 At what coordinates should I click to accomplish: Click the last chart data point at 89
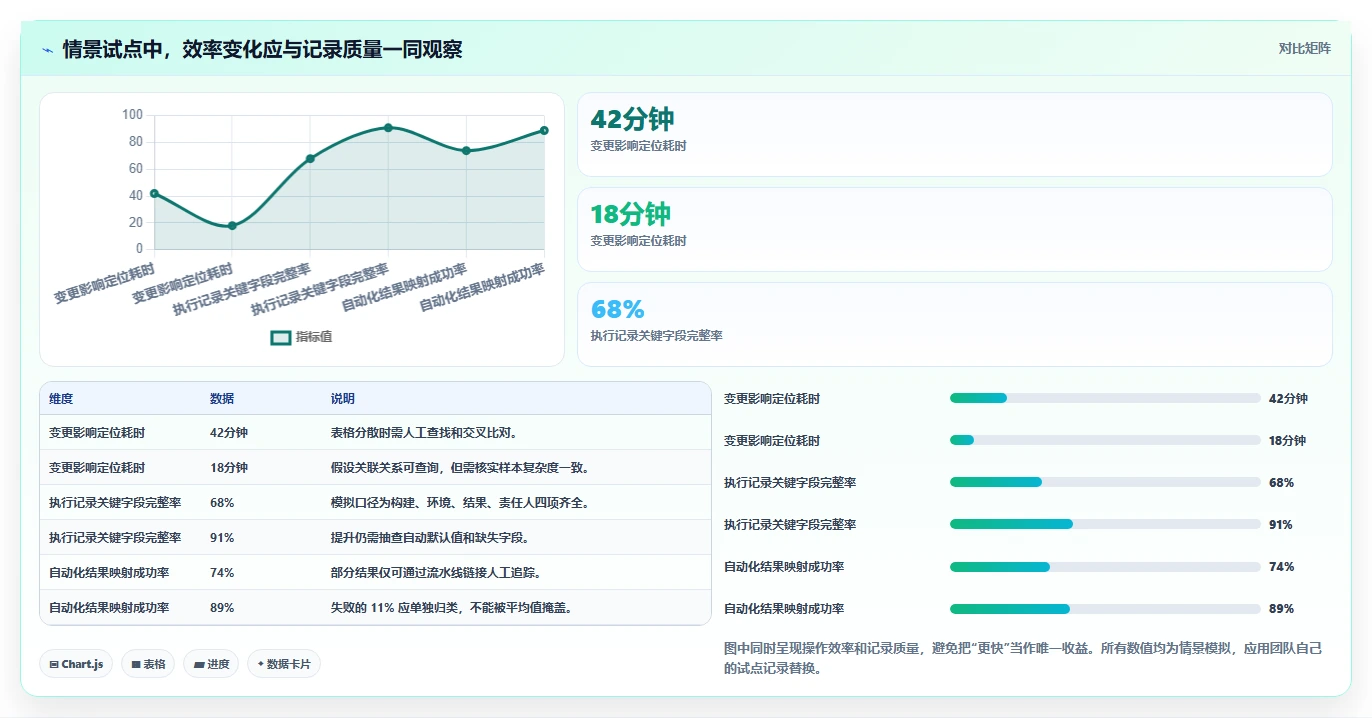544,130
